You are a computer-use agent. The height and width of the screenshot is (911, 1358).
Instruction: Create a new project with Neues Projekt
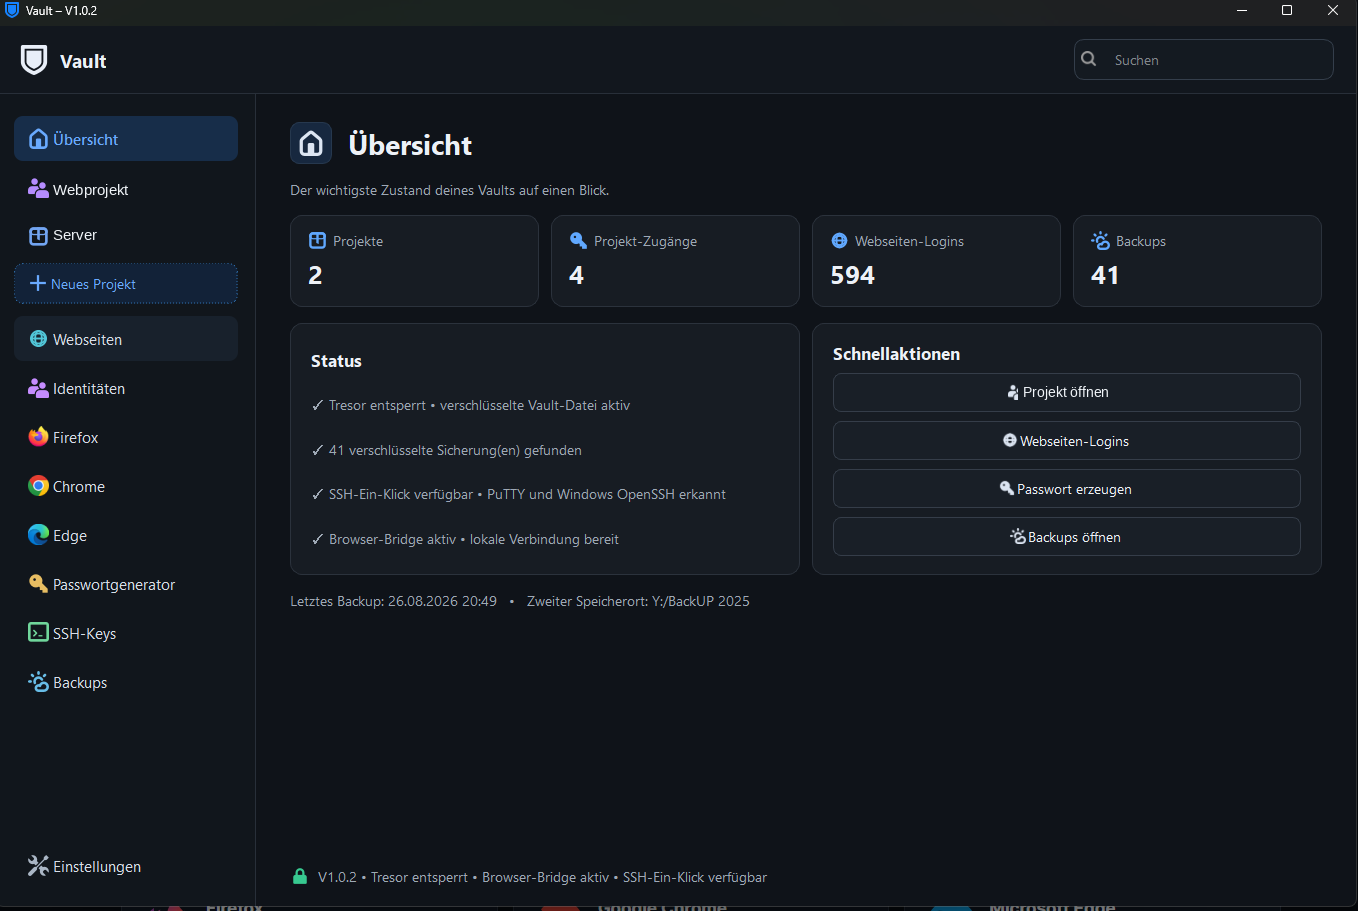coord(126,284)
